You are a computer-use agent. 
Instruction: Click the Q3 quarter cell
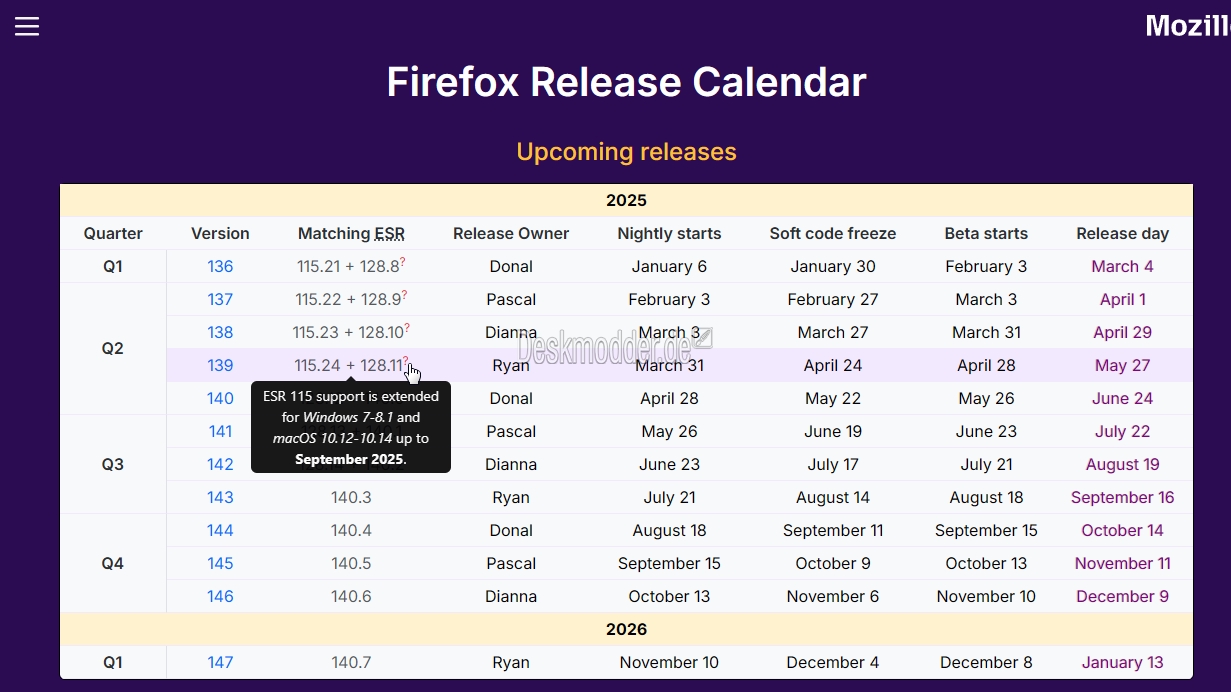coord(113,464)
